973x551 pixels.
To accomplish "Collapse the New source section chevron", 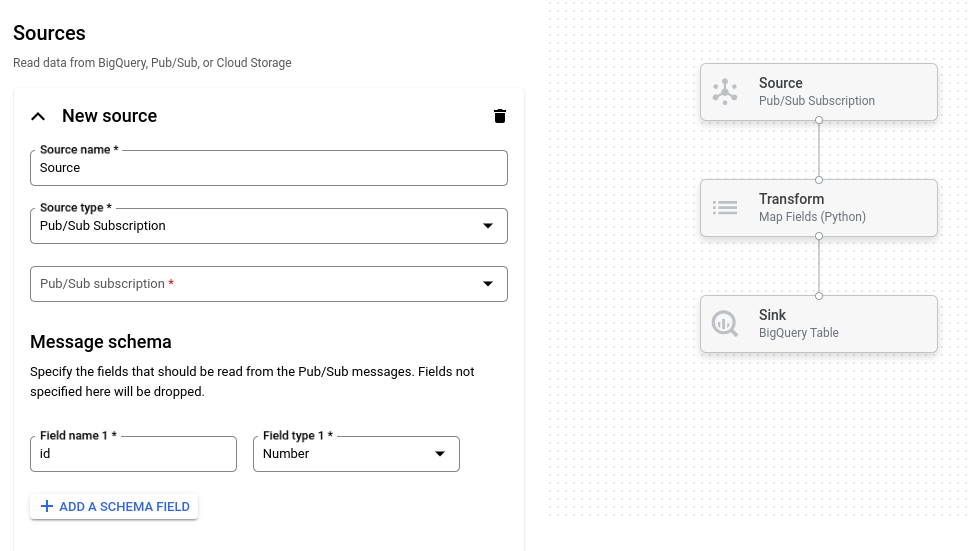I will [x=38, y=116].
